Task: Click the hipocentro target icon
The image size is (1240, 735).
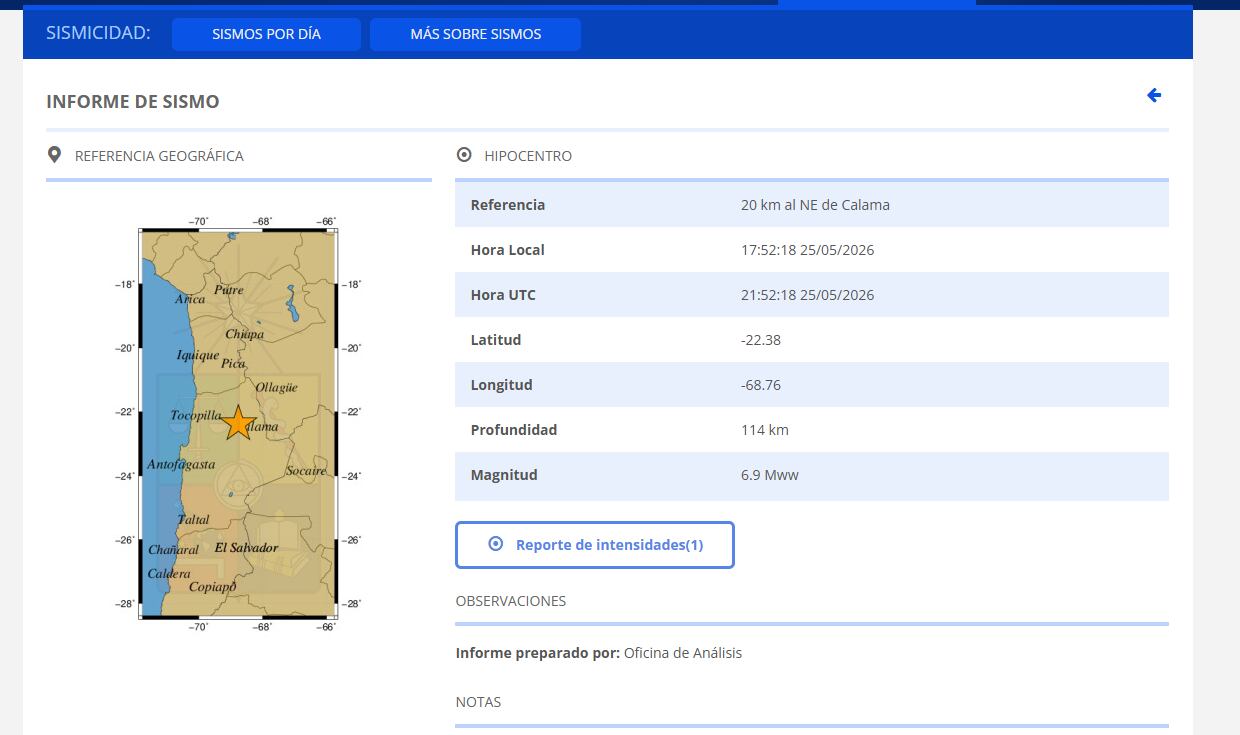Action: point(464,155)
